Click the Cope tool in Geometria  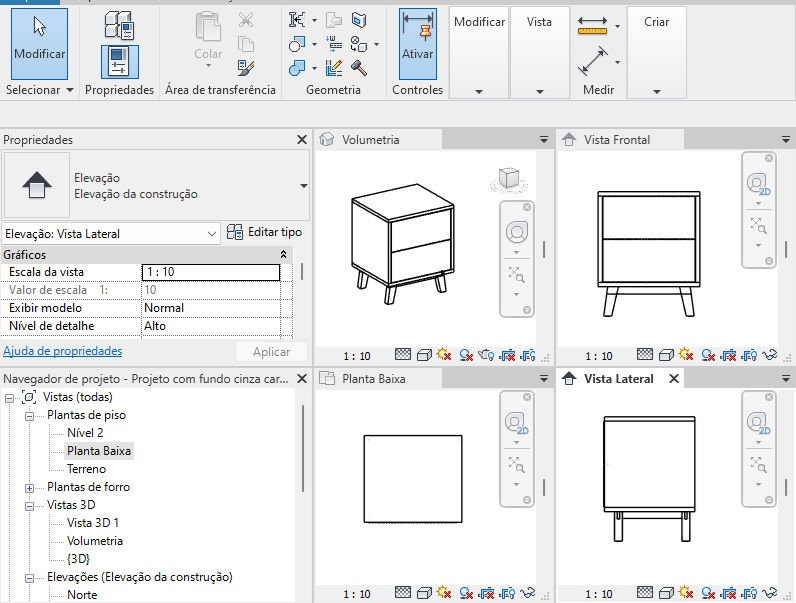(297, 20)
